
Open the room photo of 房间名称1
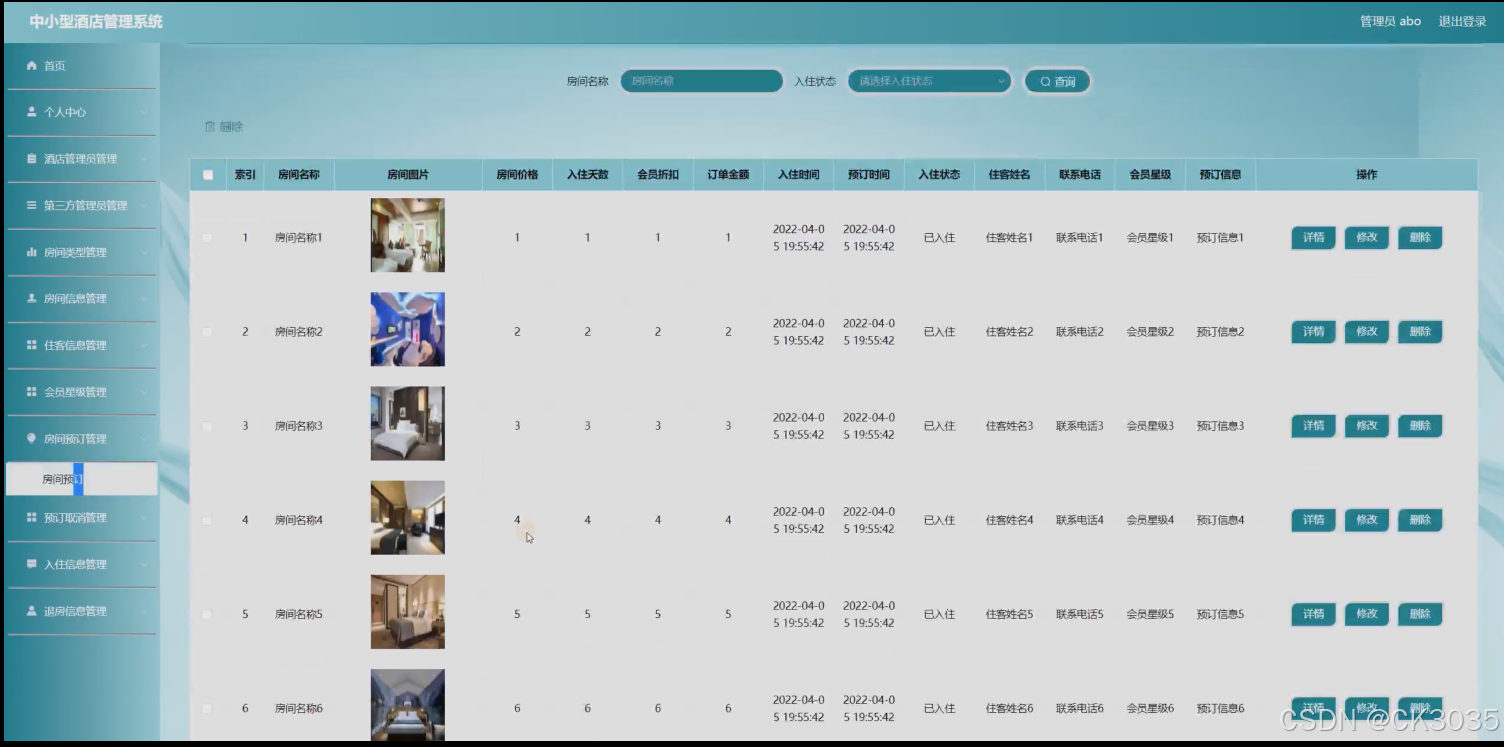coord(408,235)
